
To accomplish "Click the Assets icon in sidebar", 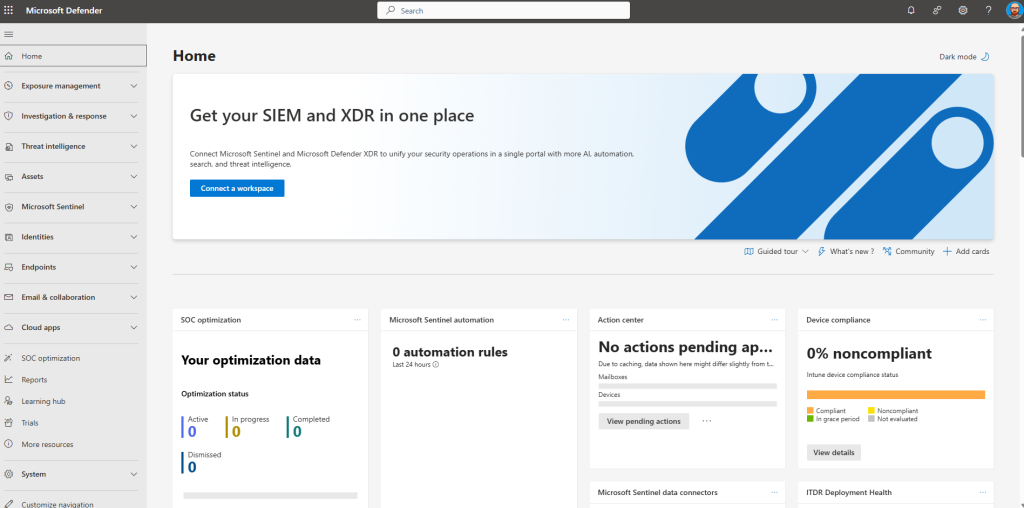I will click(8, 176).
